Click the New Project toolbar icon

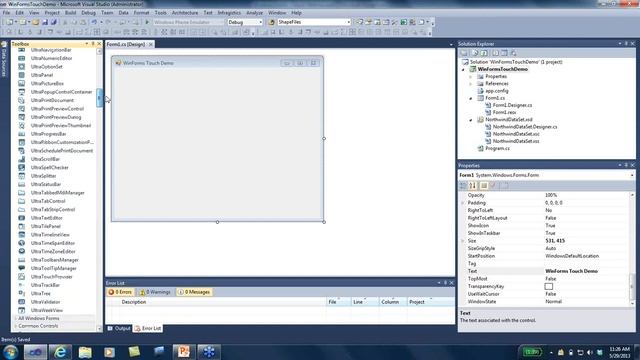[x=9, y=22]
